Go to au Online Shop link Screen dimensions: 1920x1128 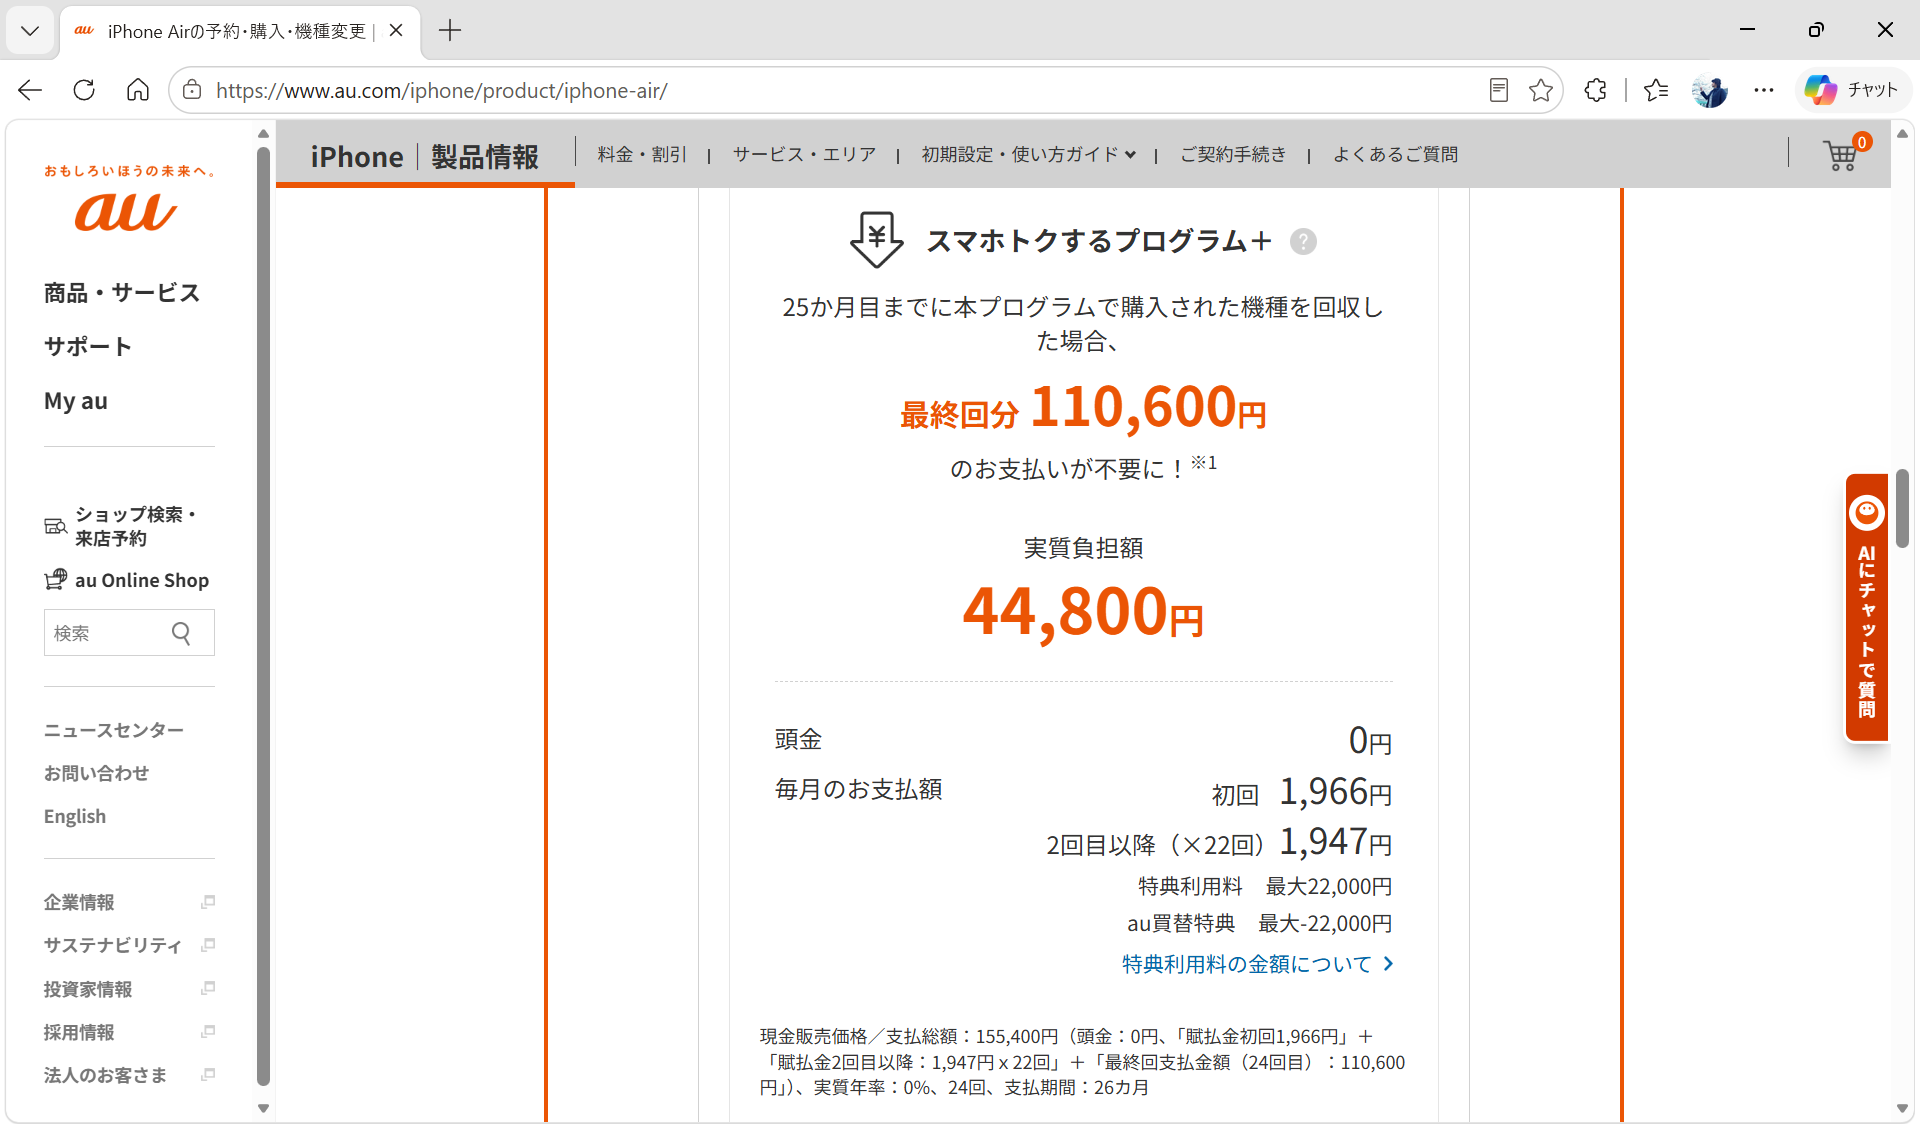(142, 580)
